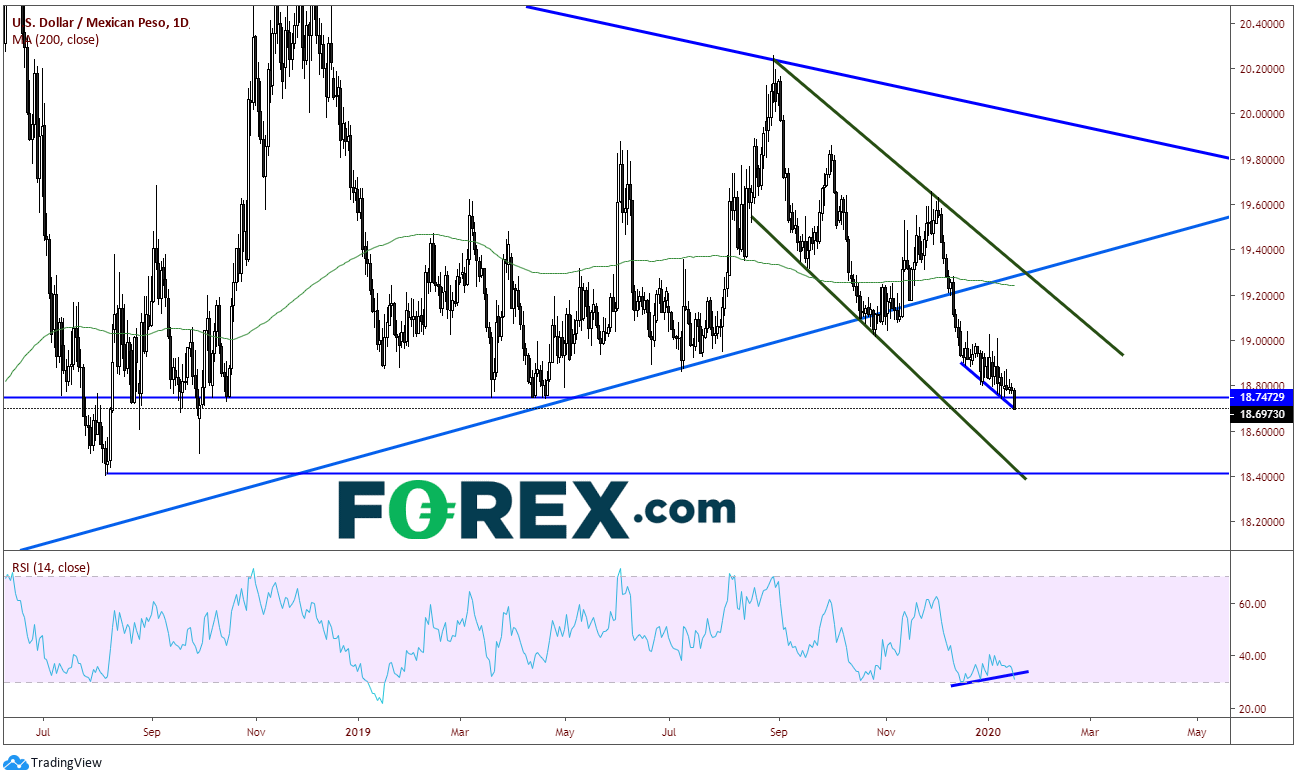Select the horizontal blue support line near 18.40

click(x=667, y=473)
